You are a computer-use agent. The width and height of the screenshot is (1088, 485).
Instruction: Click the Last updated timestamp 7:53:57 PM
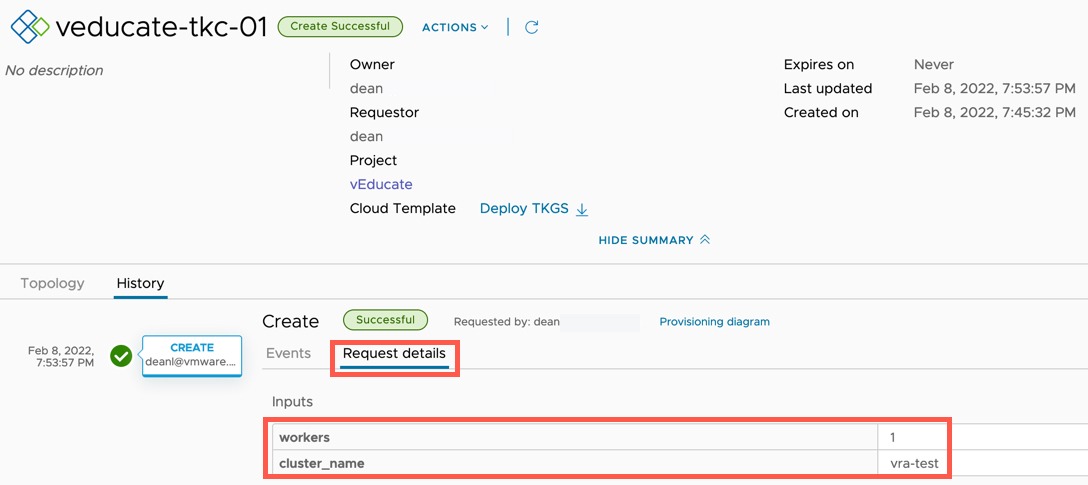coord(995,89)
